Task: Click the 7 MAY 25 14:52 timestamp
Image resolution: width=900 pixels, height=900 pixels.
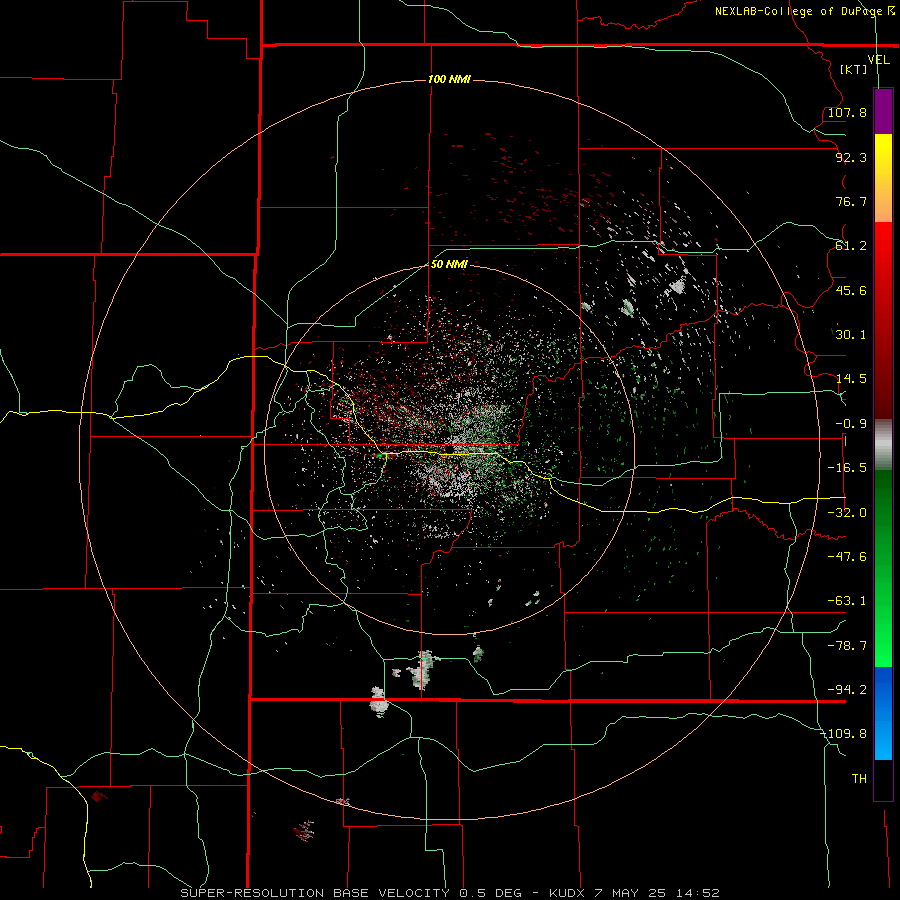Action: pyautogui.click(x=658, y=893)
